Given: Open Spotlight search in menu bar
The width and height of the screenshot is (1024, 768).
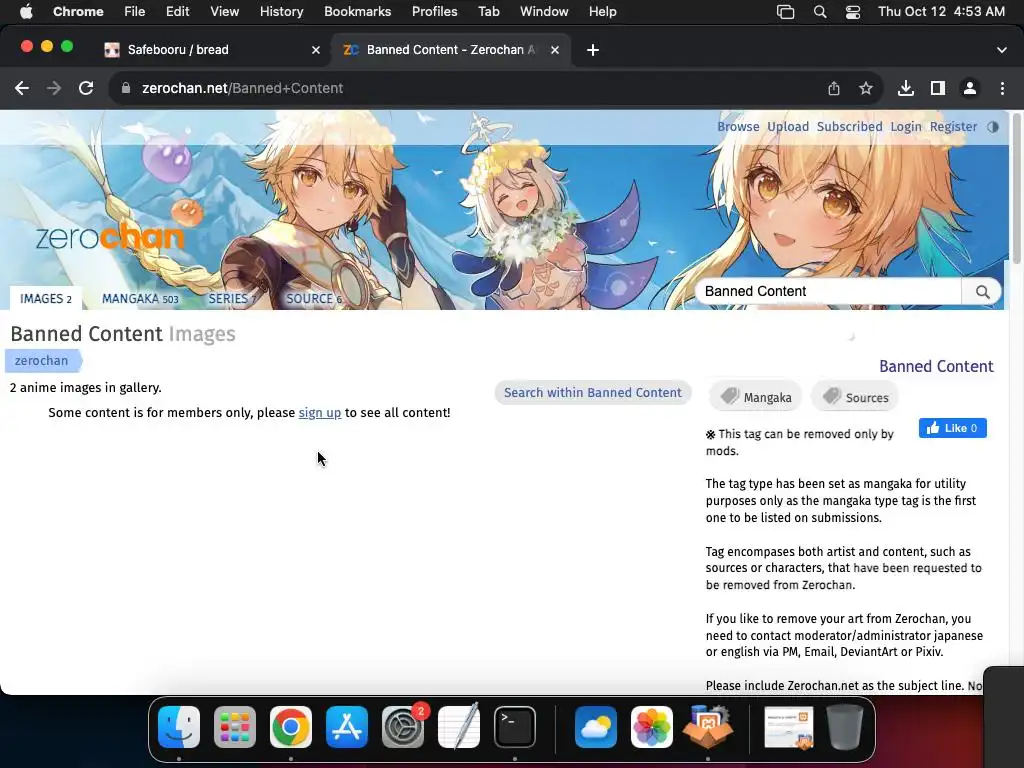Looking at the screenshot, I should click(x=820, y=12).
